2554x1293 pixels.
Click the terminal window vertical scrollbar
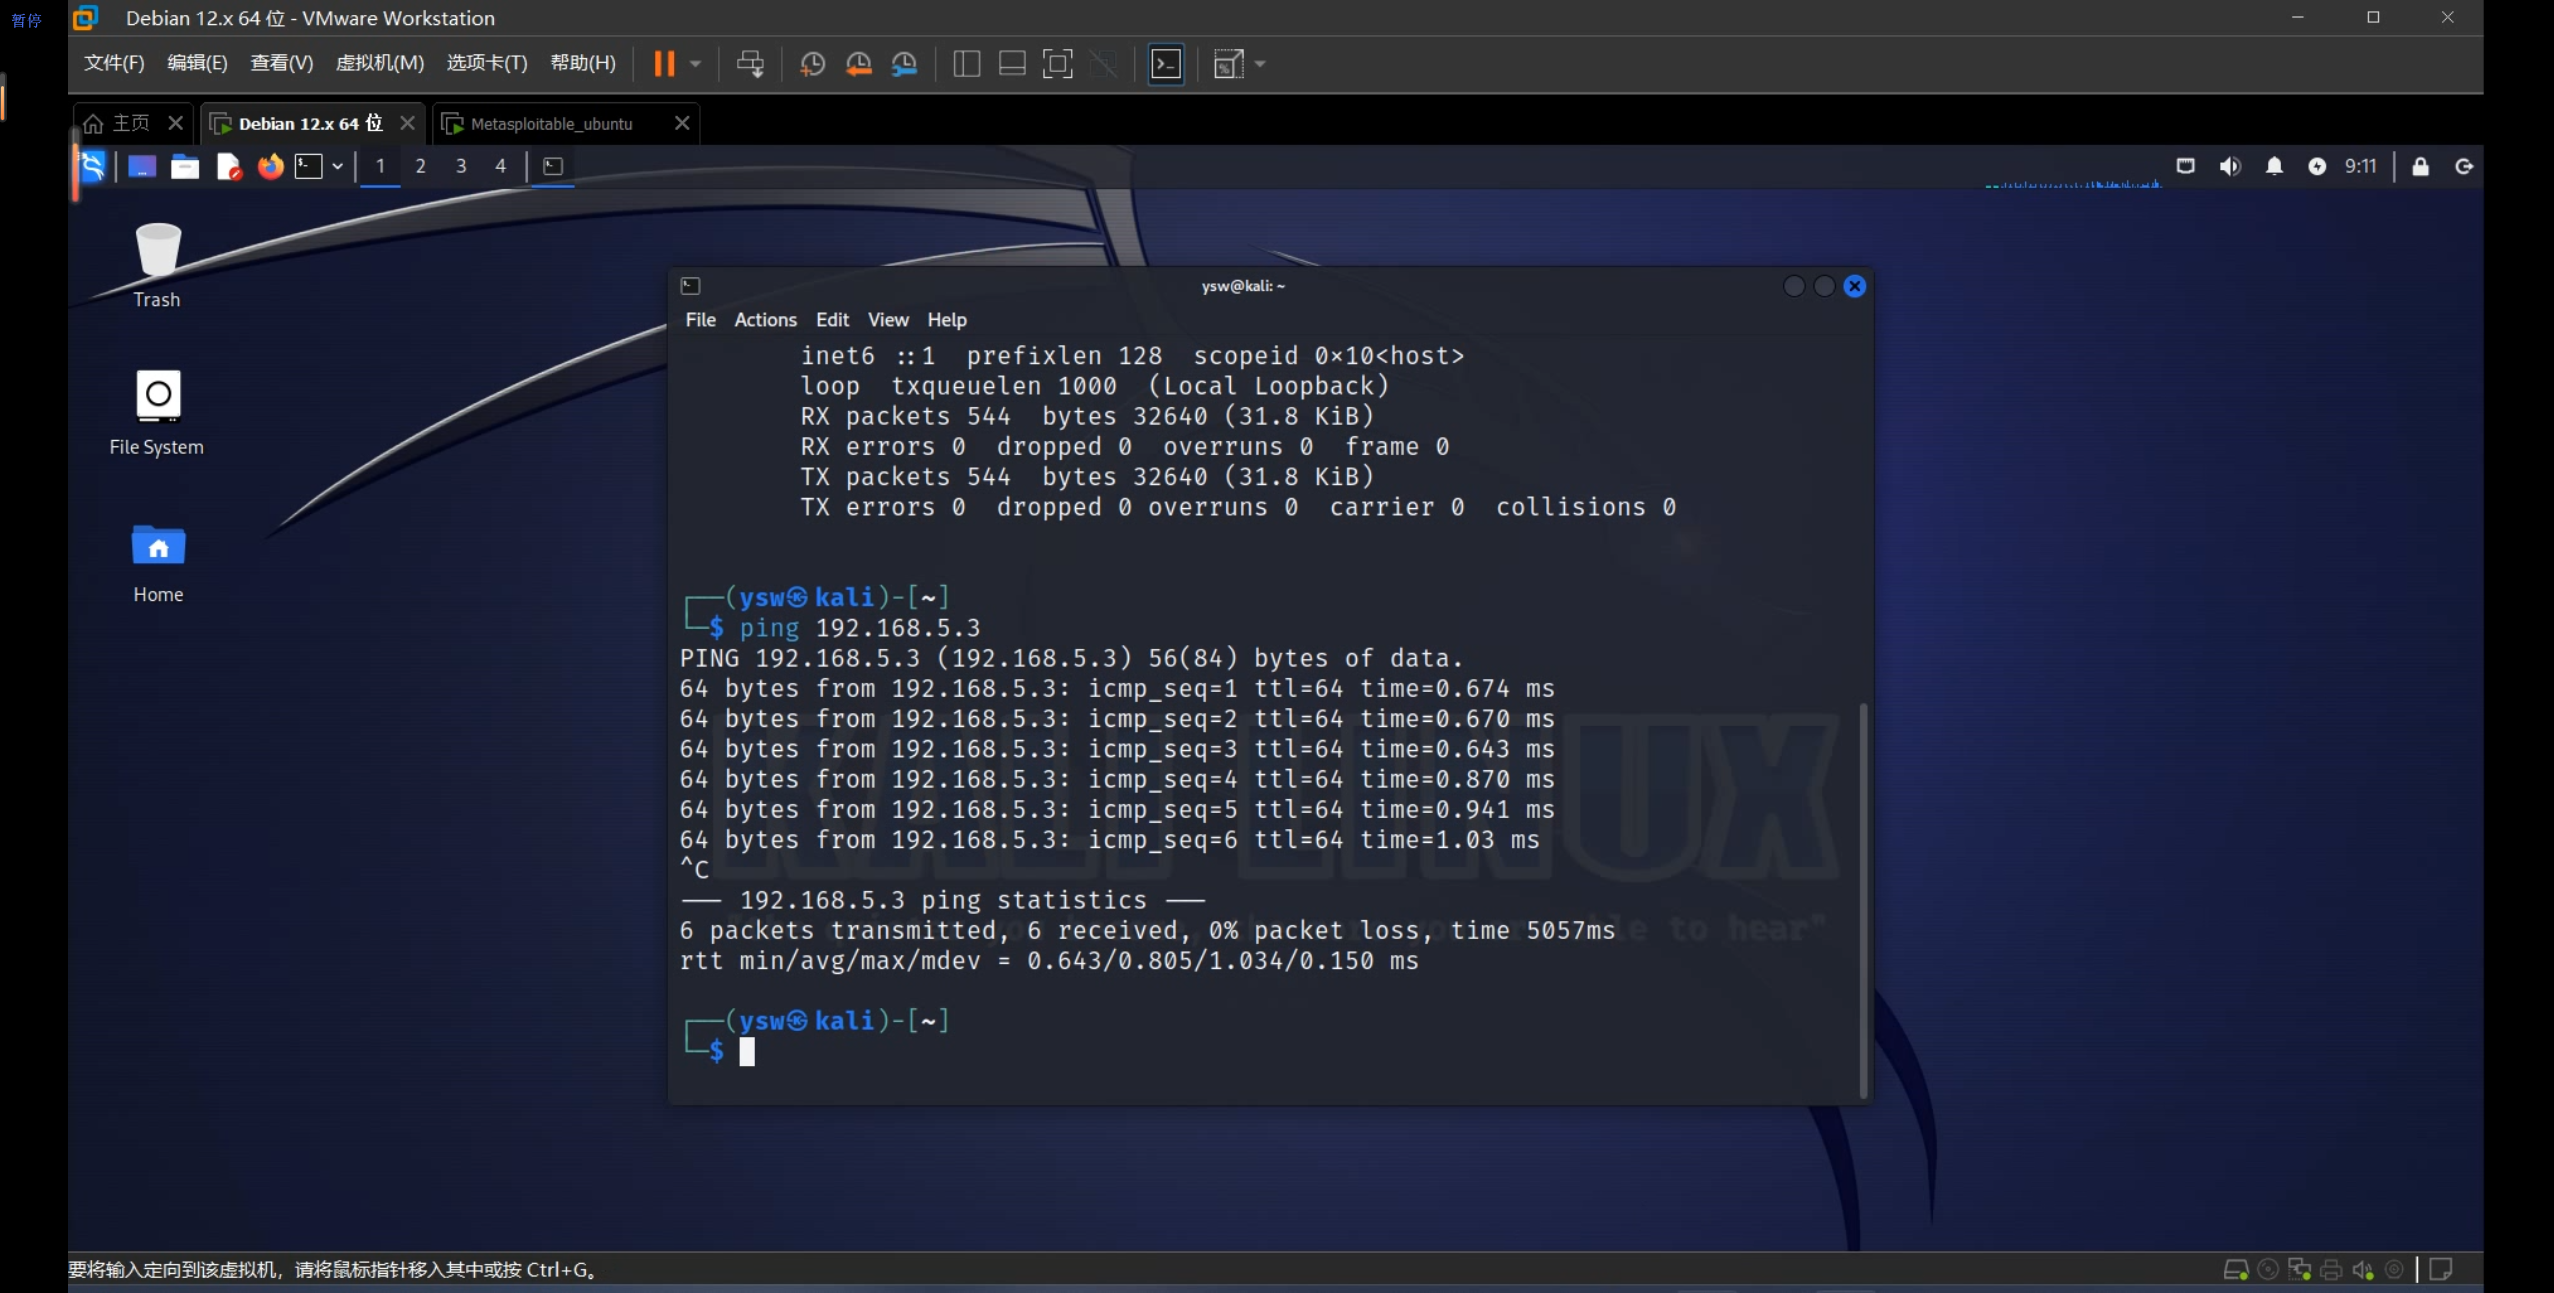1863,900
